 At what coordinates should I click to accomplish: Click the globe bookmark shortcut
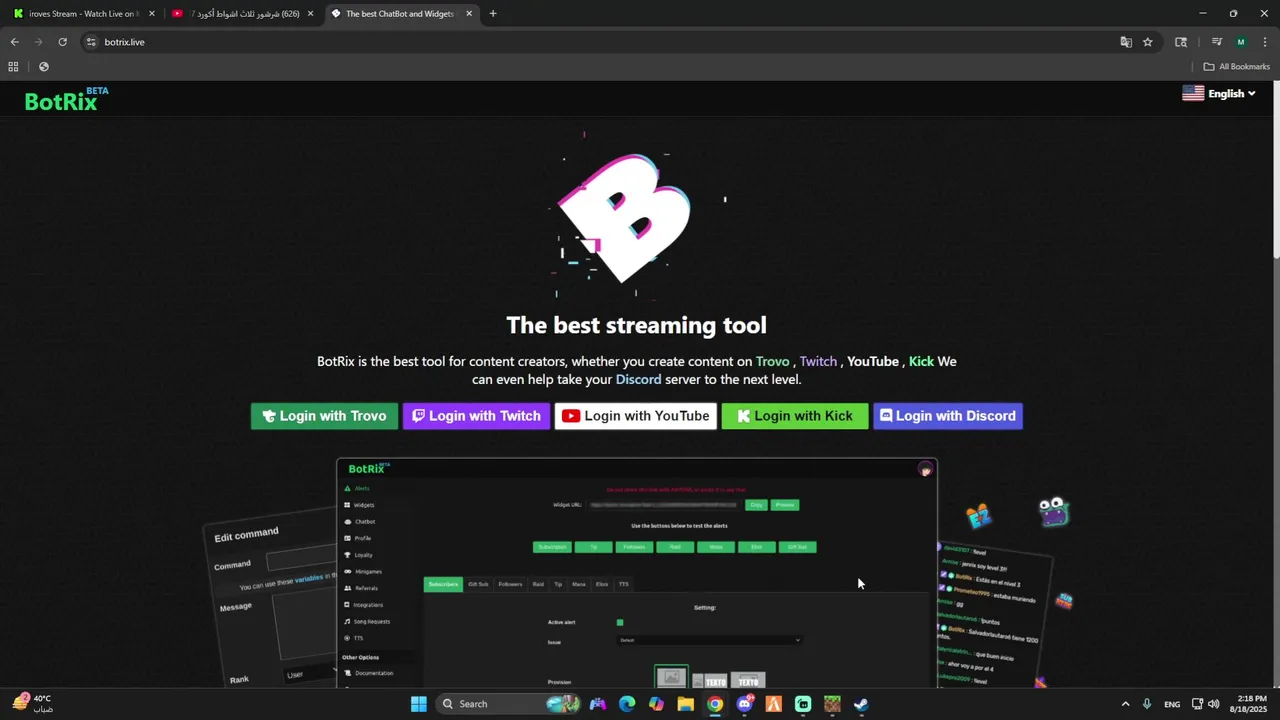tap(43, 67)
